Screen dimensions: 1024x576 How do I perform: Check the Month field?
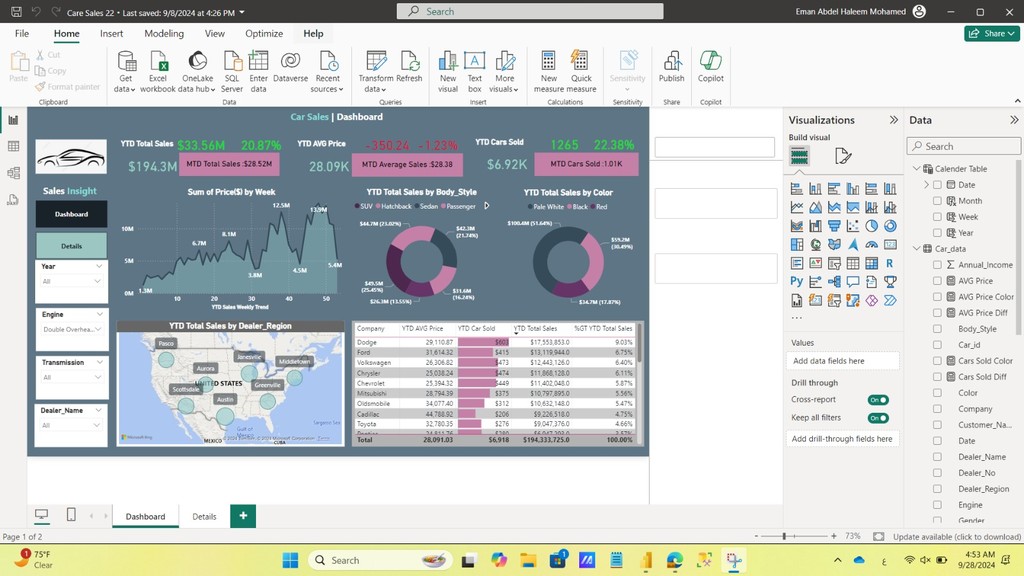click(937, 201)
